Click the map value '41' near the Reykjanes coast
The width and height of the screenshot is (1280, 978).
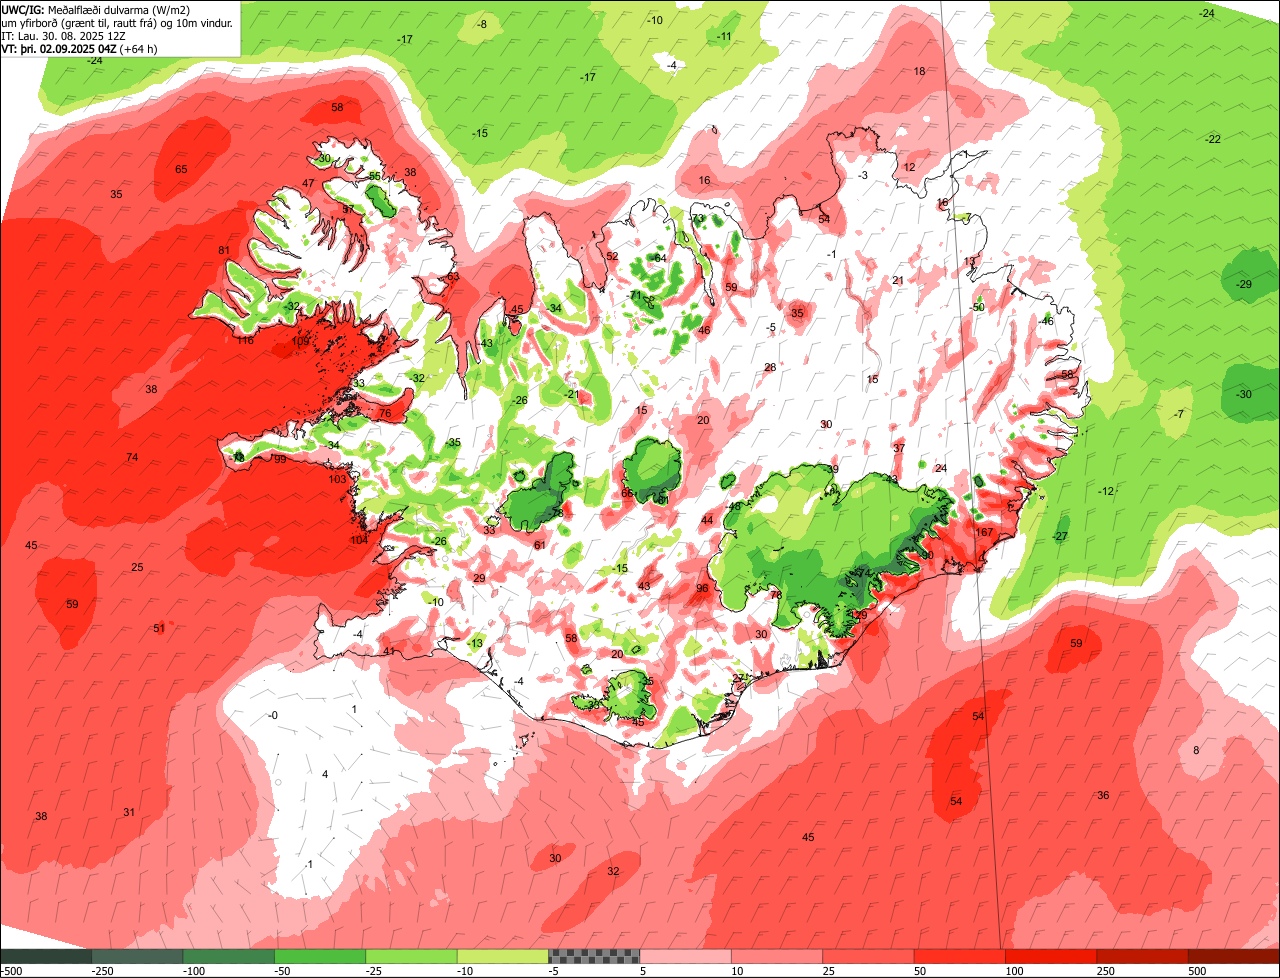tap(389, 651)
